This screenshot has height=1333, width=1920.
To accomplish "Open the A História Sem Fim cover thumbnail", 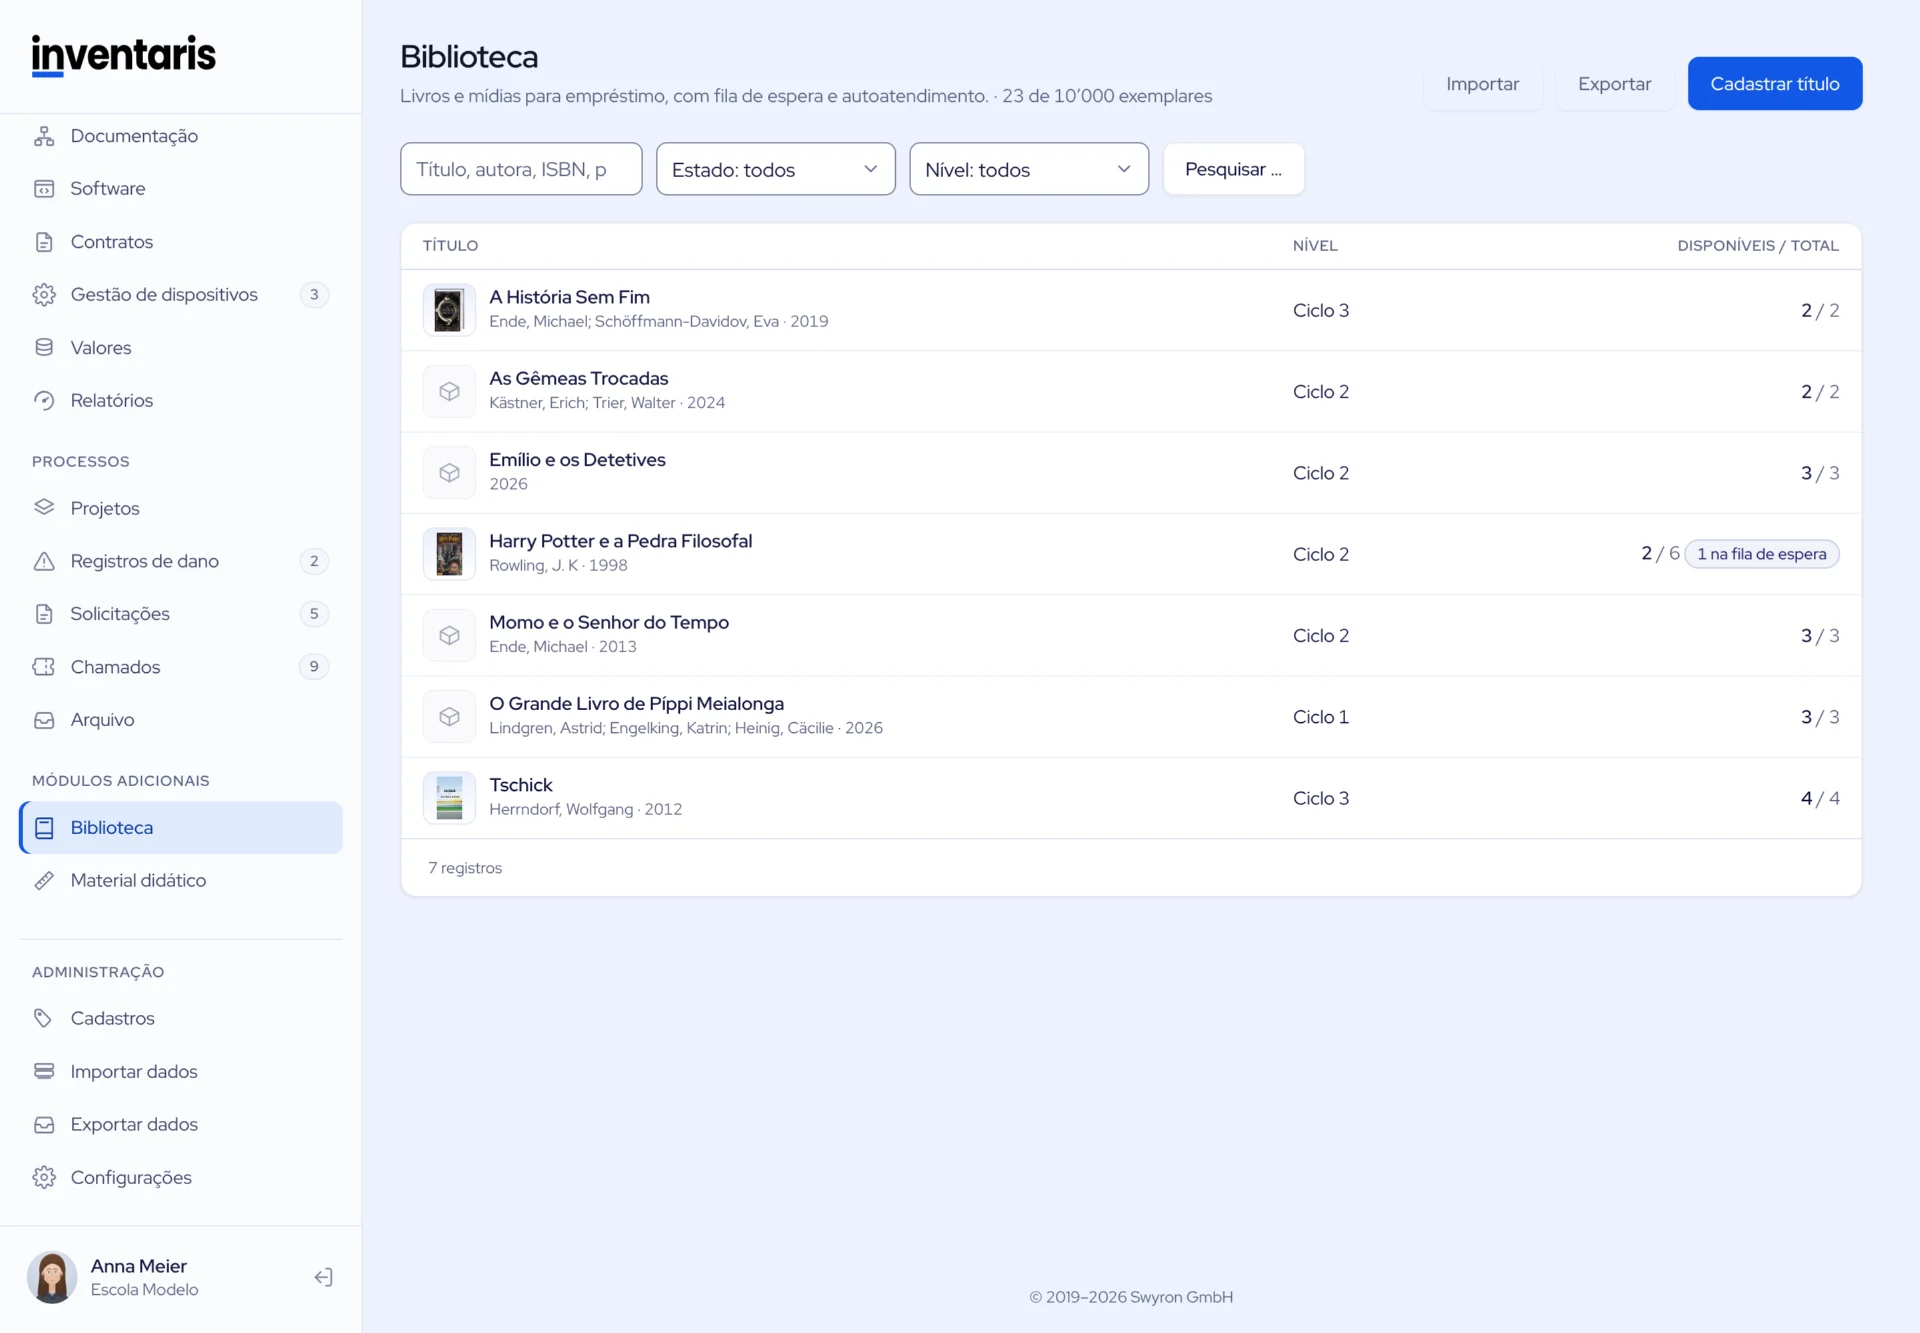I will tap(449, 310).
